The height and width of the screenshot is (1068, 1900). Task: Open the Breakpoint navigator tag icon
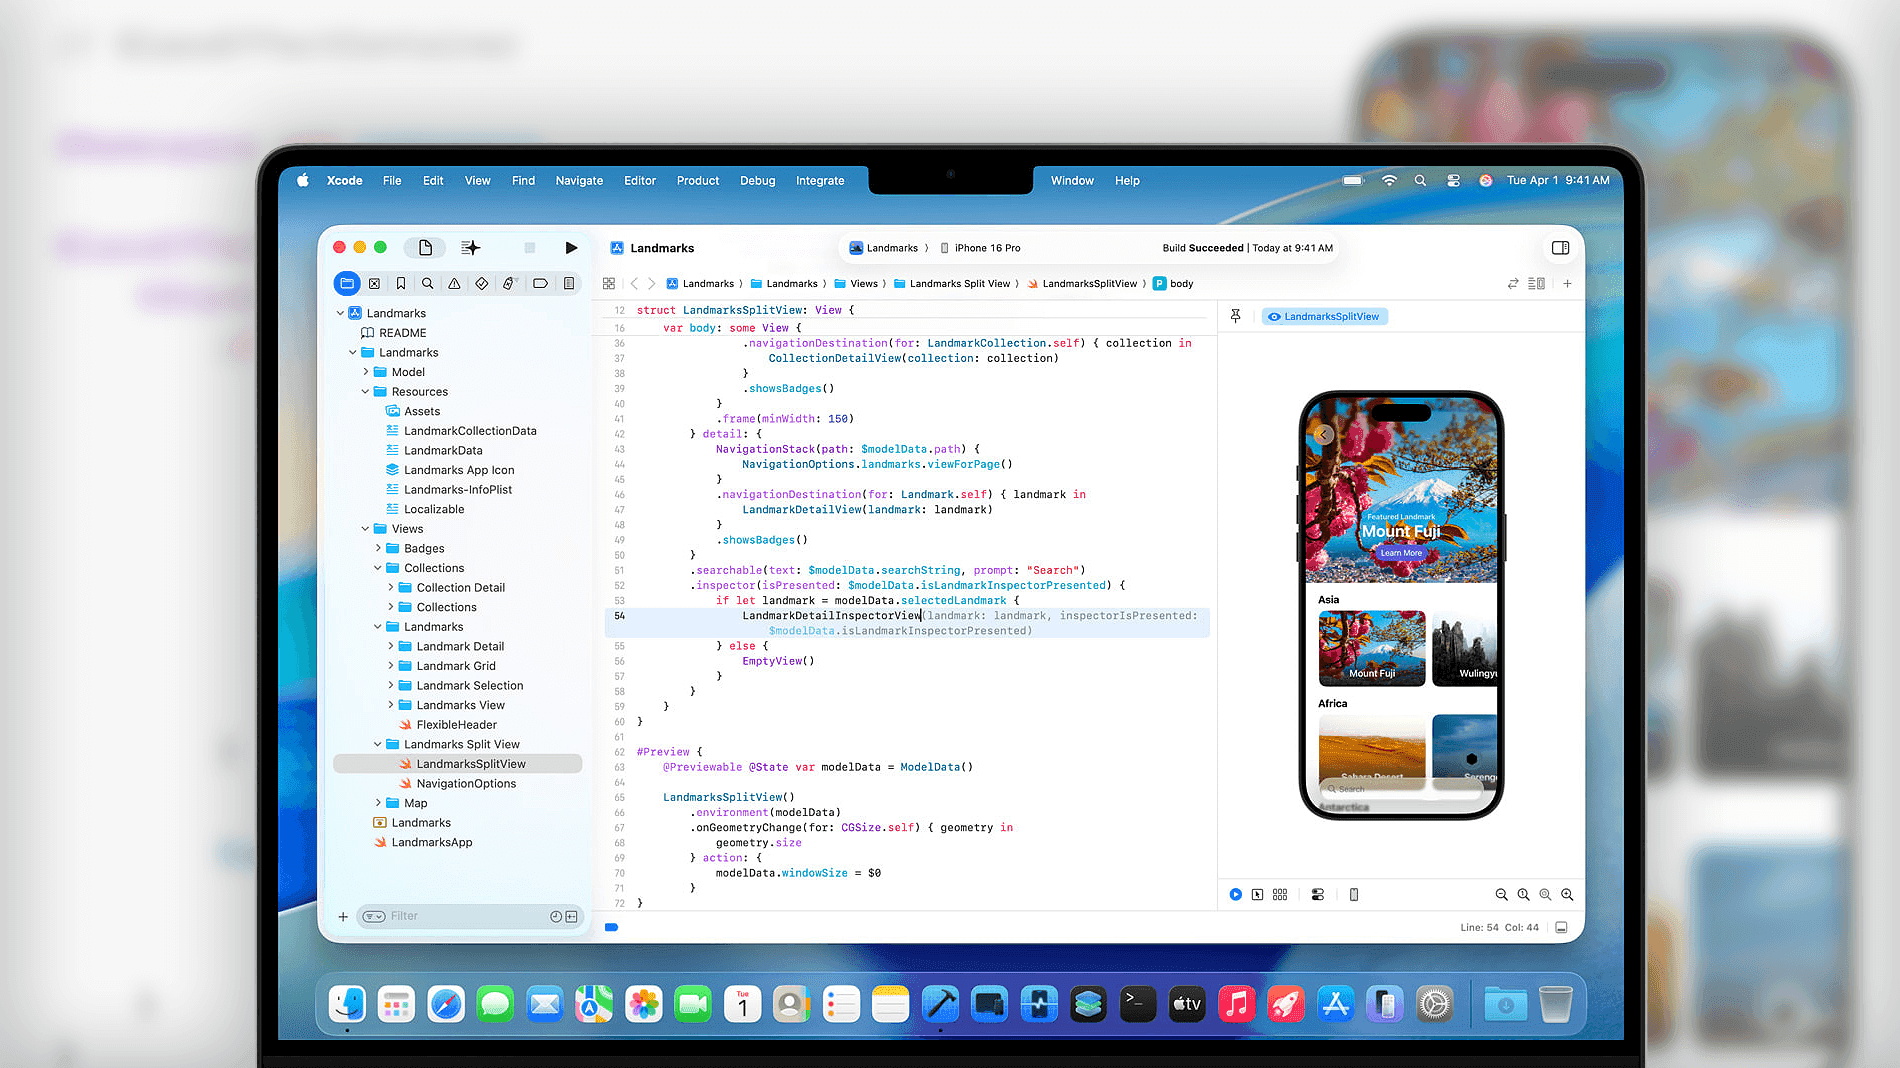coord(540,284)
